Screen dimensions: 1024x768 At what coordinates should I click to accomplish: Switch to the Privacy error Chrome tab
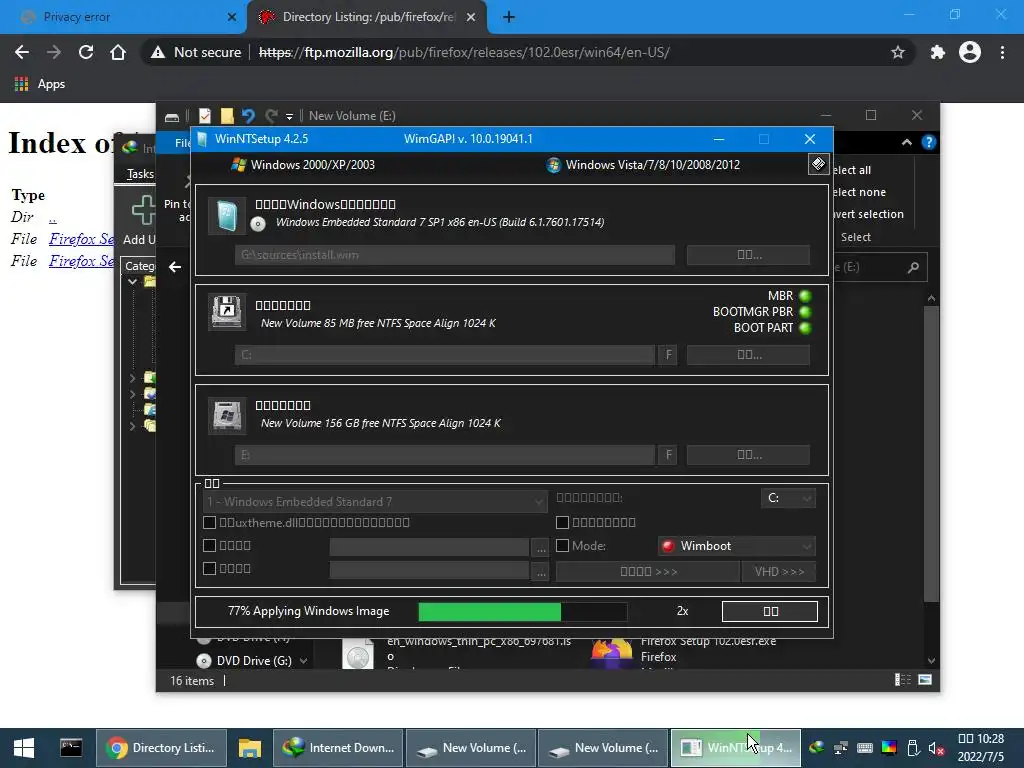[124, 17]
